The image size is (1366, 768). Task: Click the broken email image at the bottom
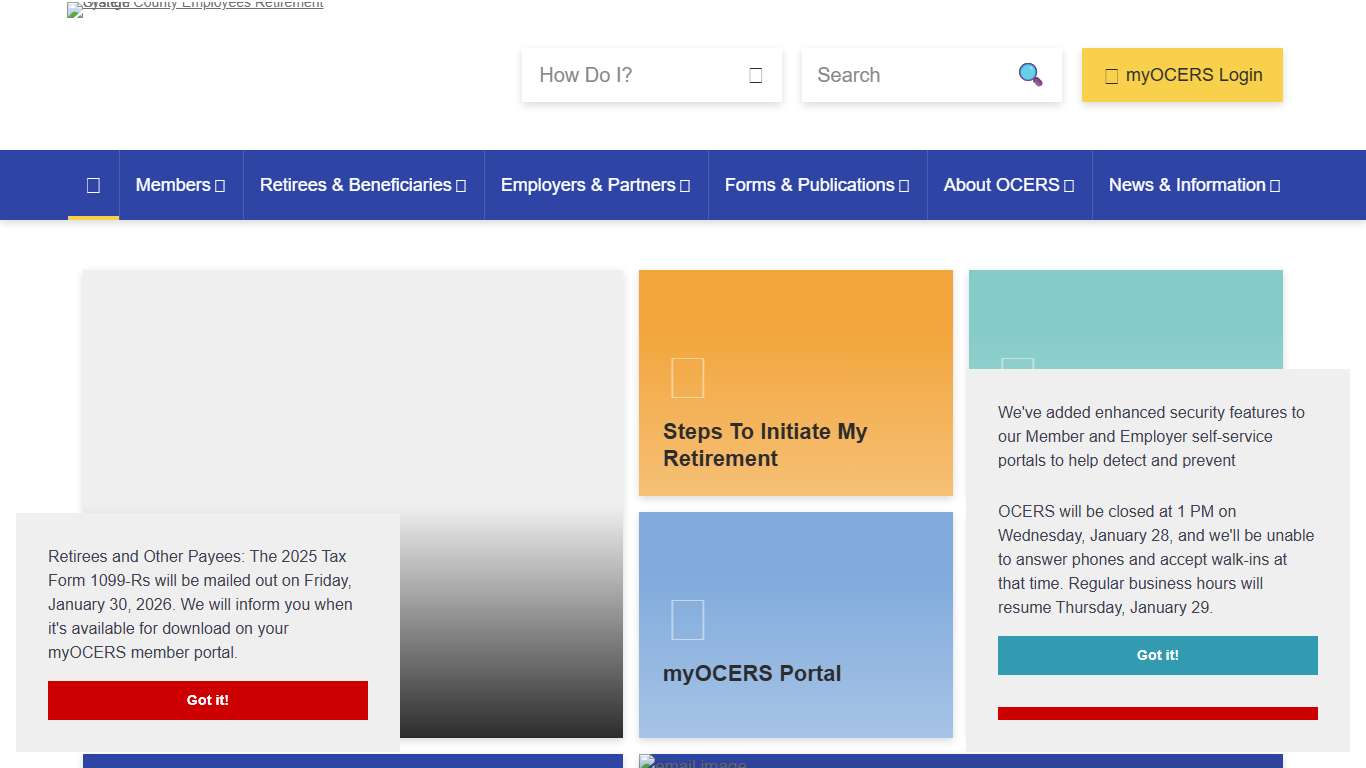tap(692, 762)
